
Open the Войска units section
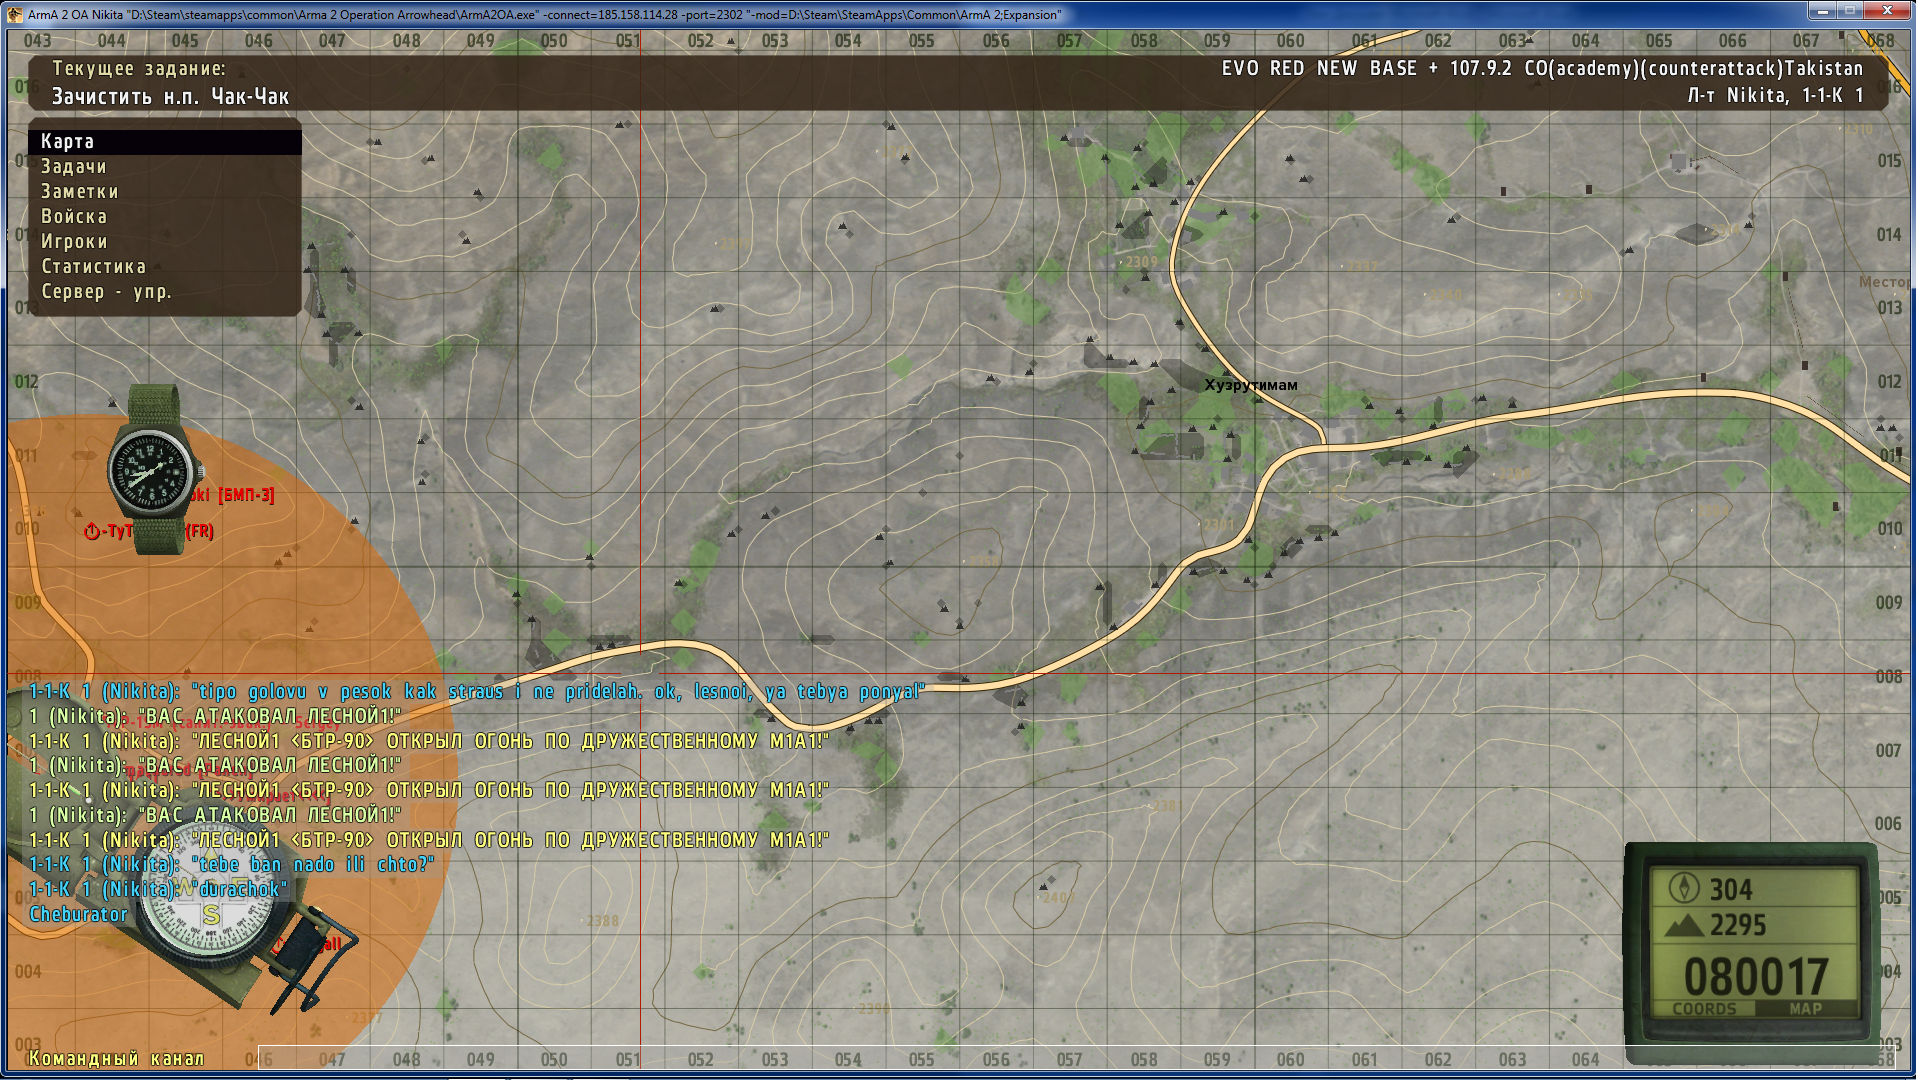click(x=165, y=217)
